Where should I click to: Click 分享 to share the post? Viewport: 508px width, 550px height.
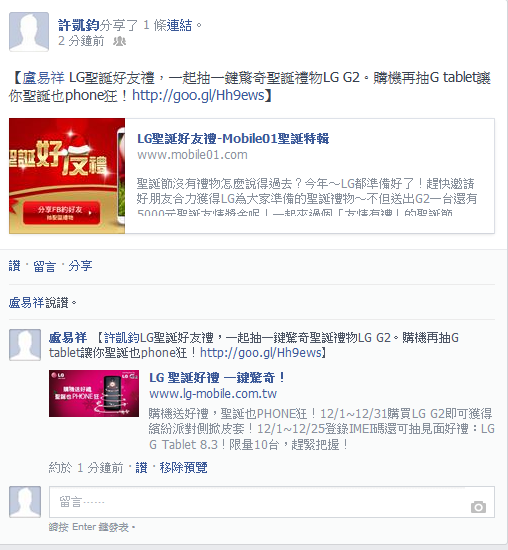[x=80, y=266]
